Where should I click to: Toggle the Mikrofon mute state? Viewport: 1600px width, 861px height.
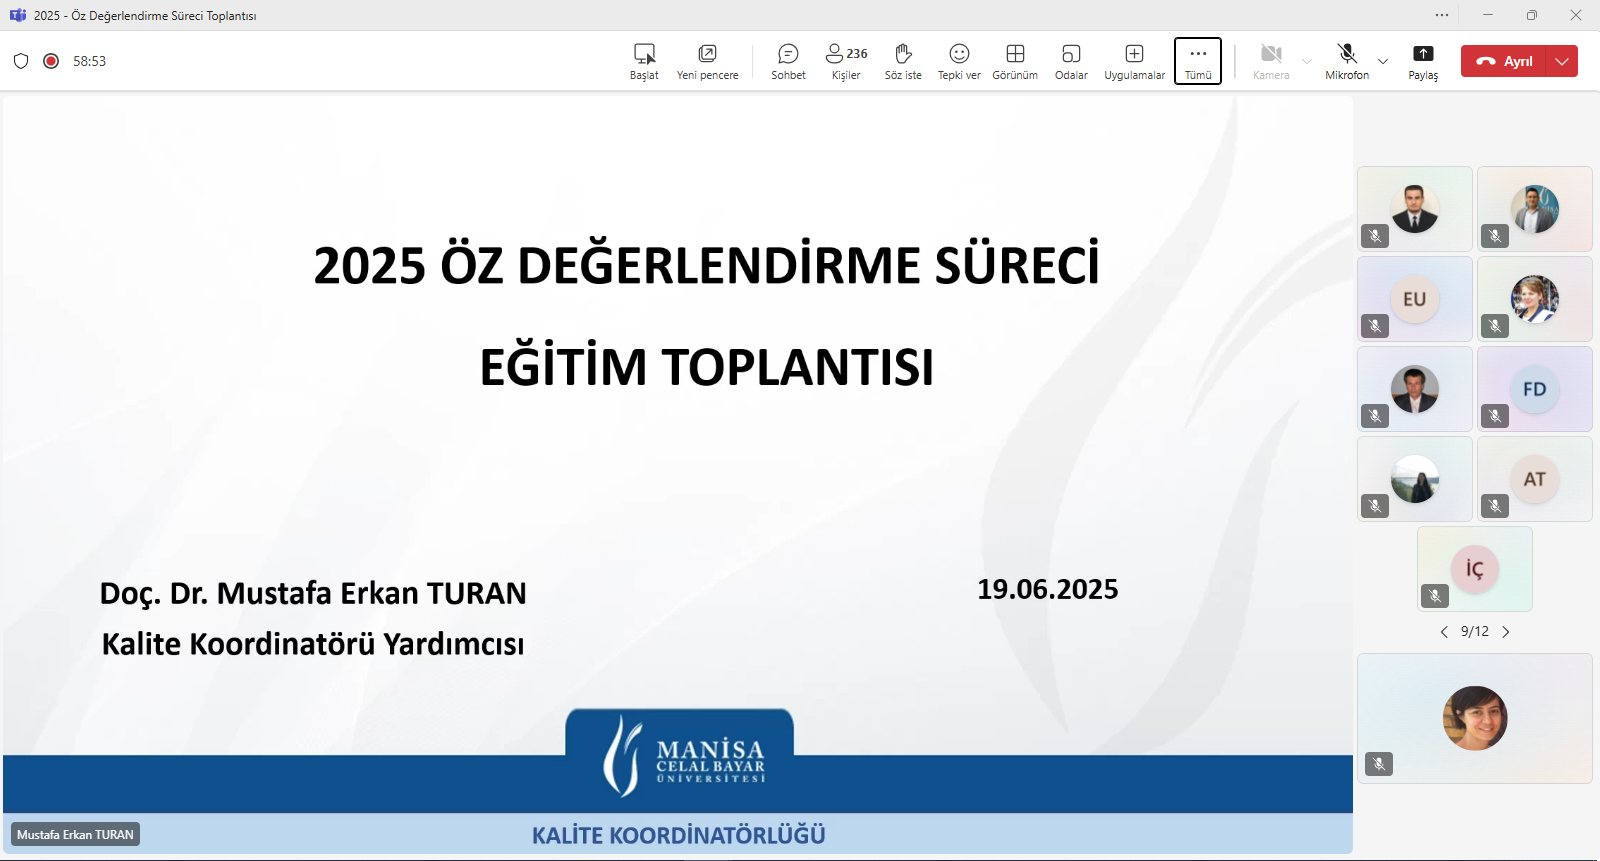point(1347,61)
